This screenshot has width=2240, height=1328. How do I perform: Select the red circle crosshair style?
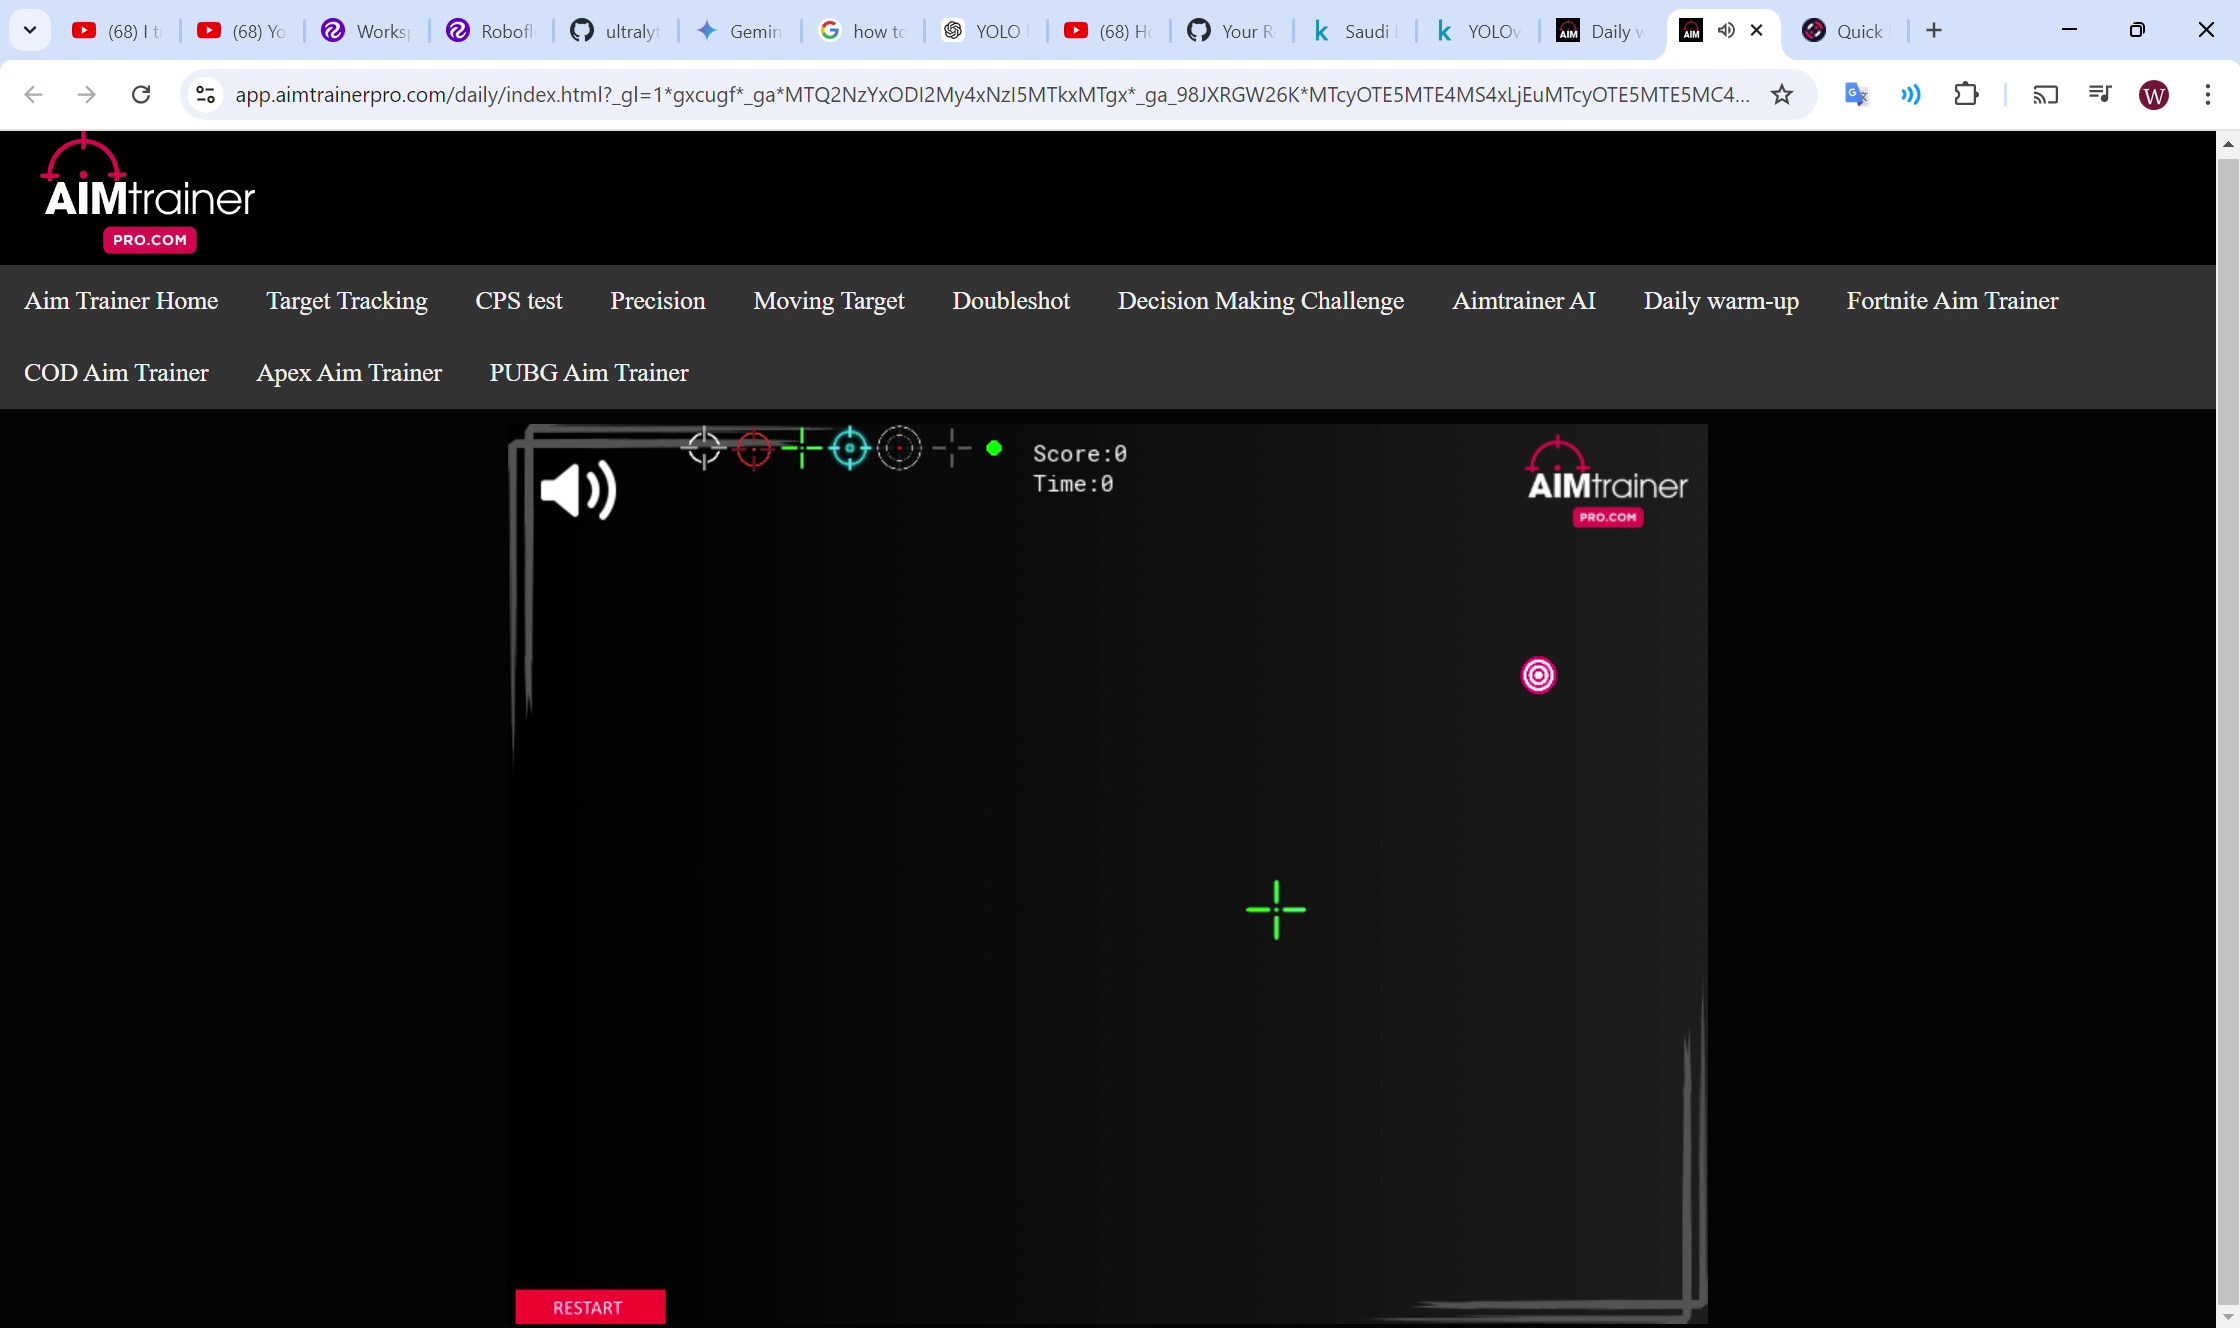(x=754, y=449)
